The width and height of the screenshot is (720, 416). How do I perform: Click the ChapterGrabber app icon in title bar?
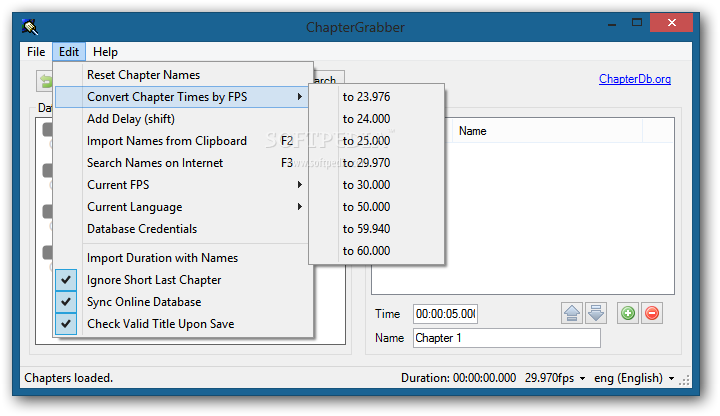[30, 27]
